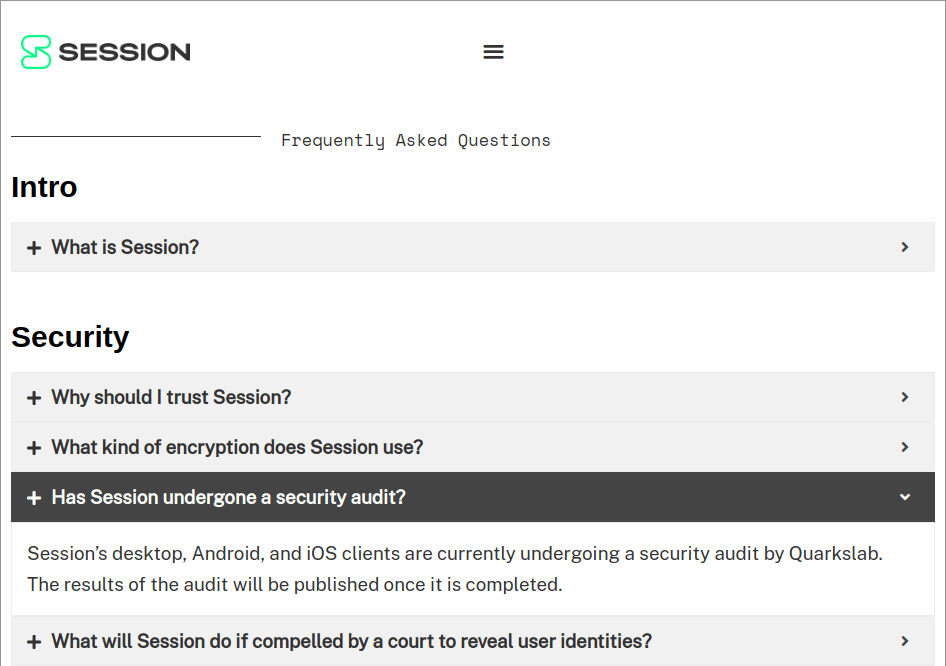Collapse the security audit answer via down chevron
This screenshot has height=666, width=946.
(x=904, y=497)
